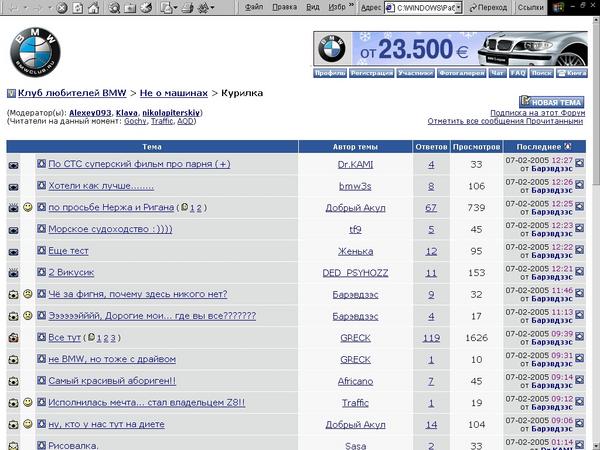600x450 pixels.
Task: Click the Windows flag throbber icon
Action: [x=559, y=8]
